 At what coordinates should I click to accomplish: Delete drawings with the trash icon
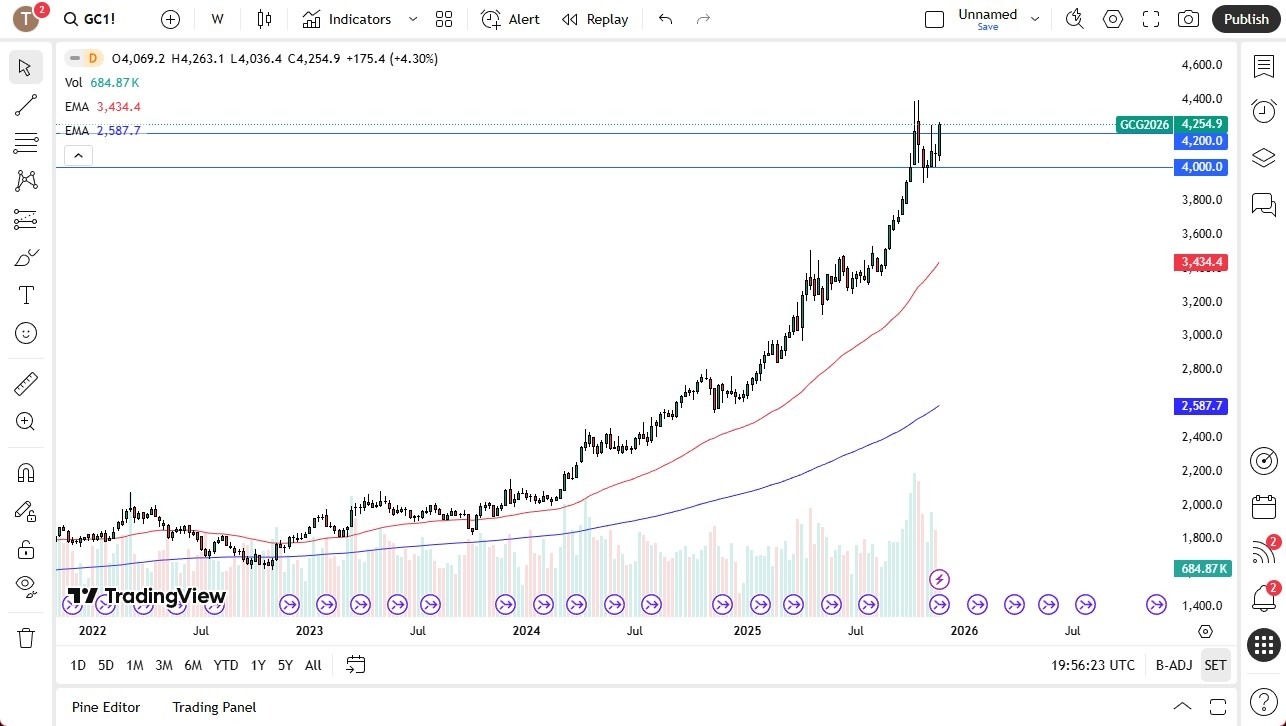(x=26, y=637)
